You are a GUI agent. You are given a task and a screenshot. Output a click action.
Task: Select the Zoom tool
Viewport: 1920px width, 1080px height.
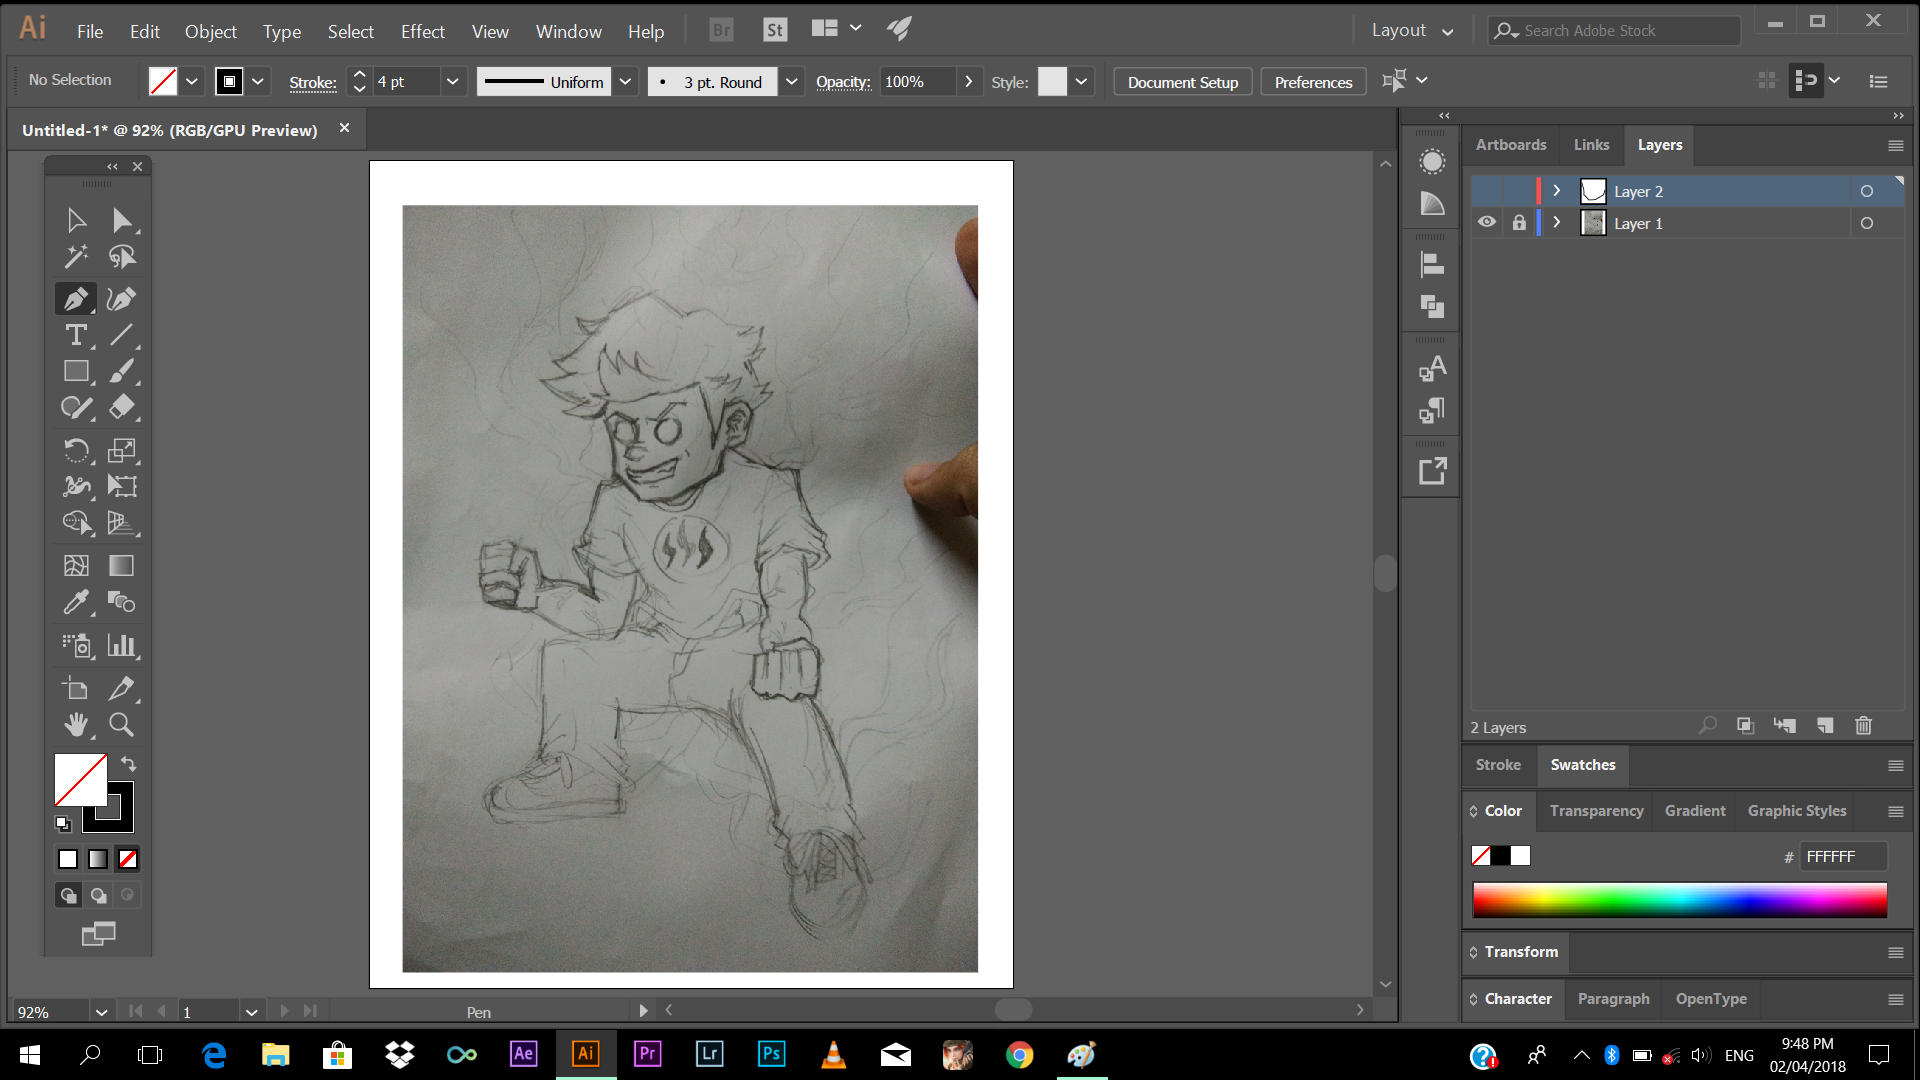121,724
